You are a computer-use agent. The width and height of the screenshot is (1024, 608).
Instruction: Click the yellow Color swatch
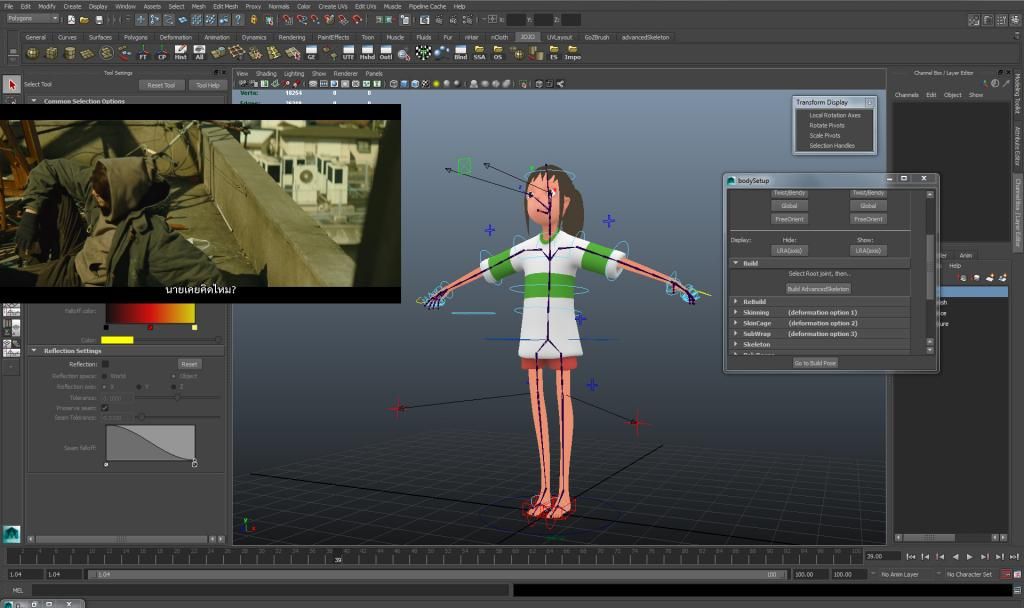(x=116, y=340)
